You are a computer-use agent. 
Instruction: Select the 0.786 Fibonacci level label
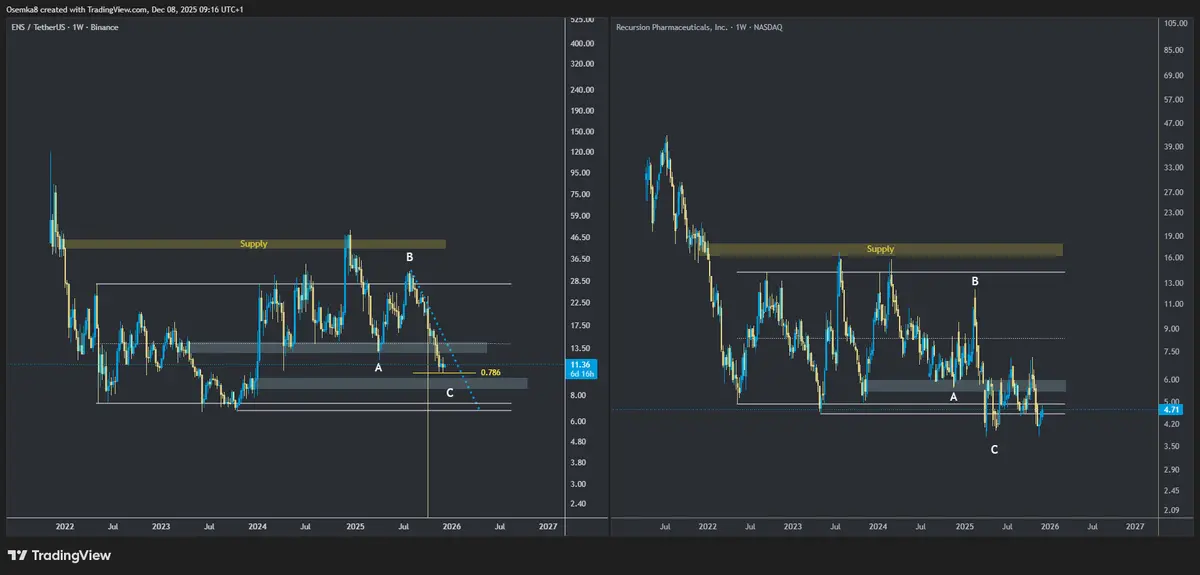tap(490, 373)
